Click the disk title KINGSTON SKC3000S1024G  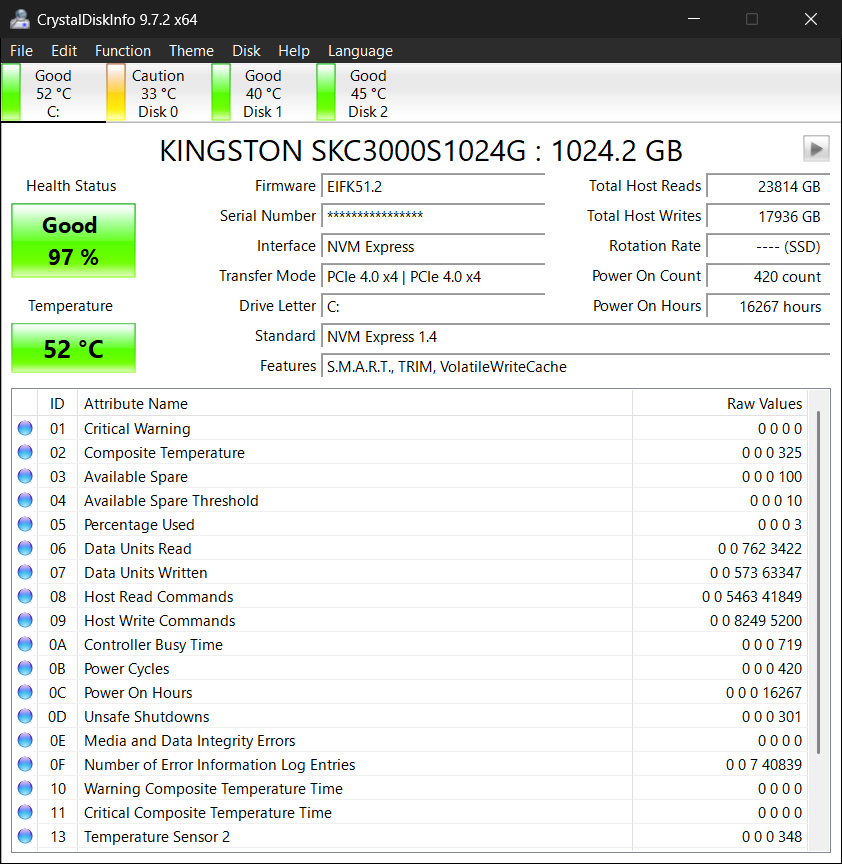click(x=421, y=150)
